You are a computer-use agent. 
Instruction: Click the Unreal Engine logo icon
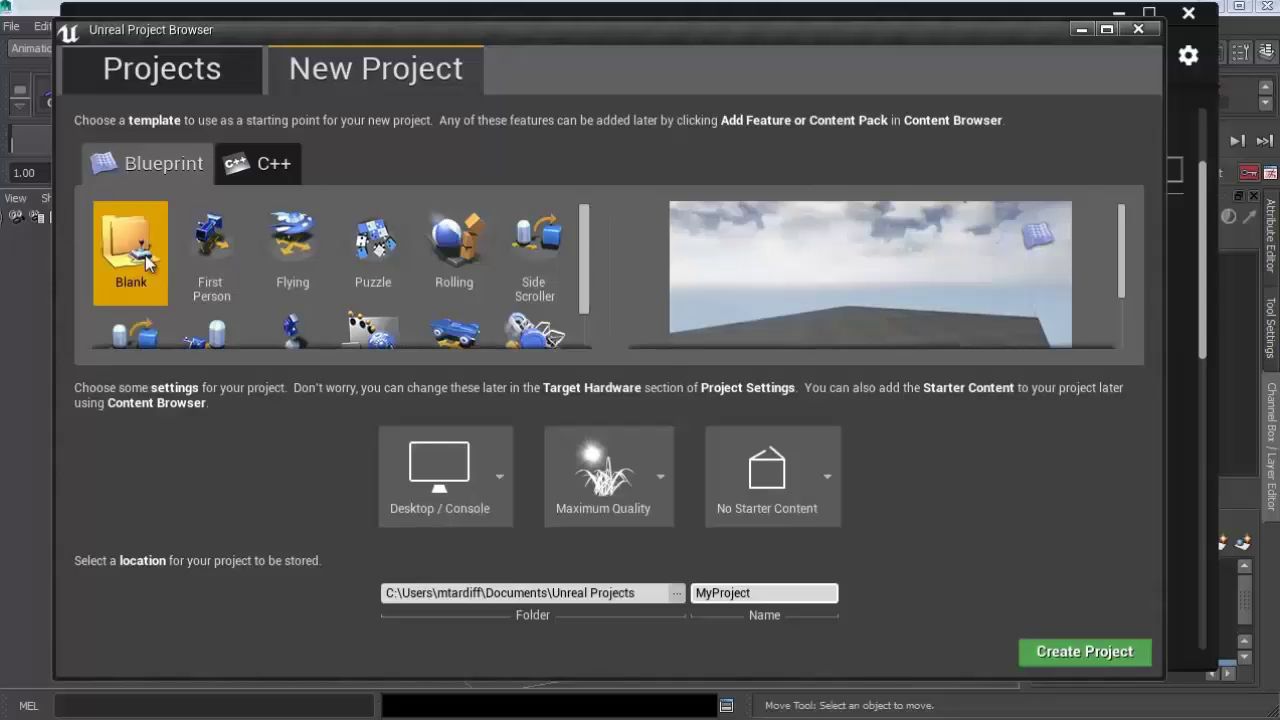coord(68,32)
